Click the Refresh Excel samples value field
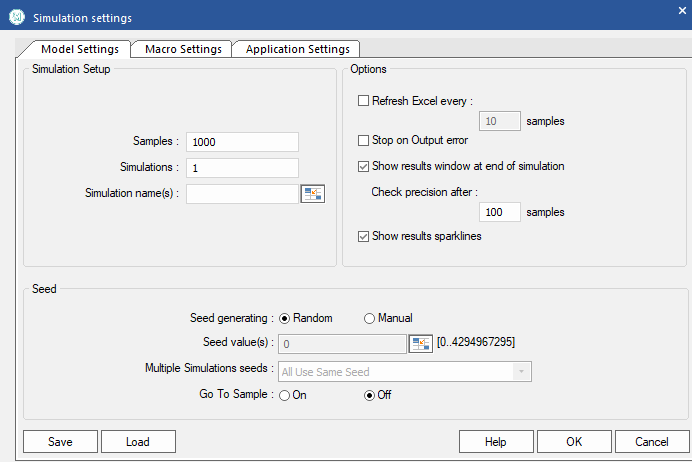Screen dimensions: 692x462 (500, 121)
